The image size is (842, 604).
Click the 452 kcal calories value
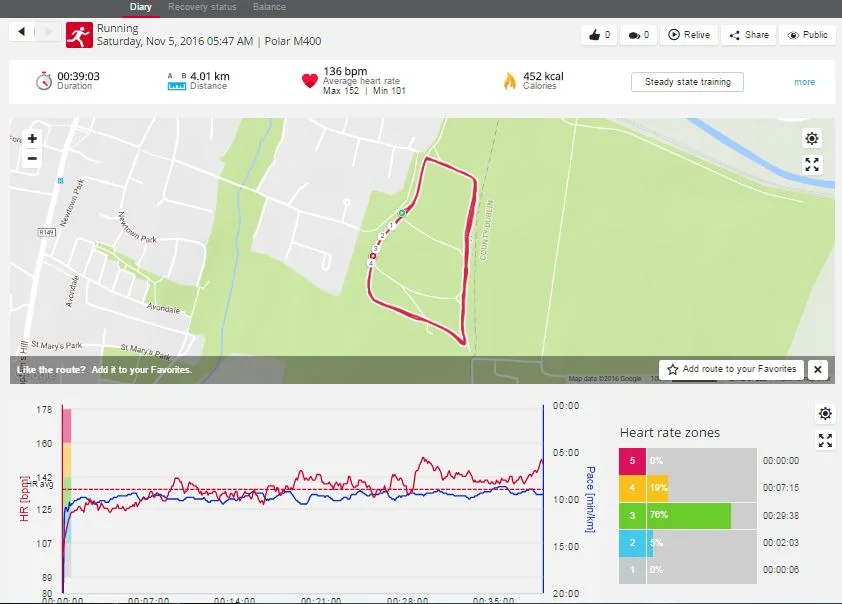tap(543, 76)
